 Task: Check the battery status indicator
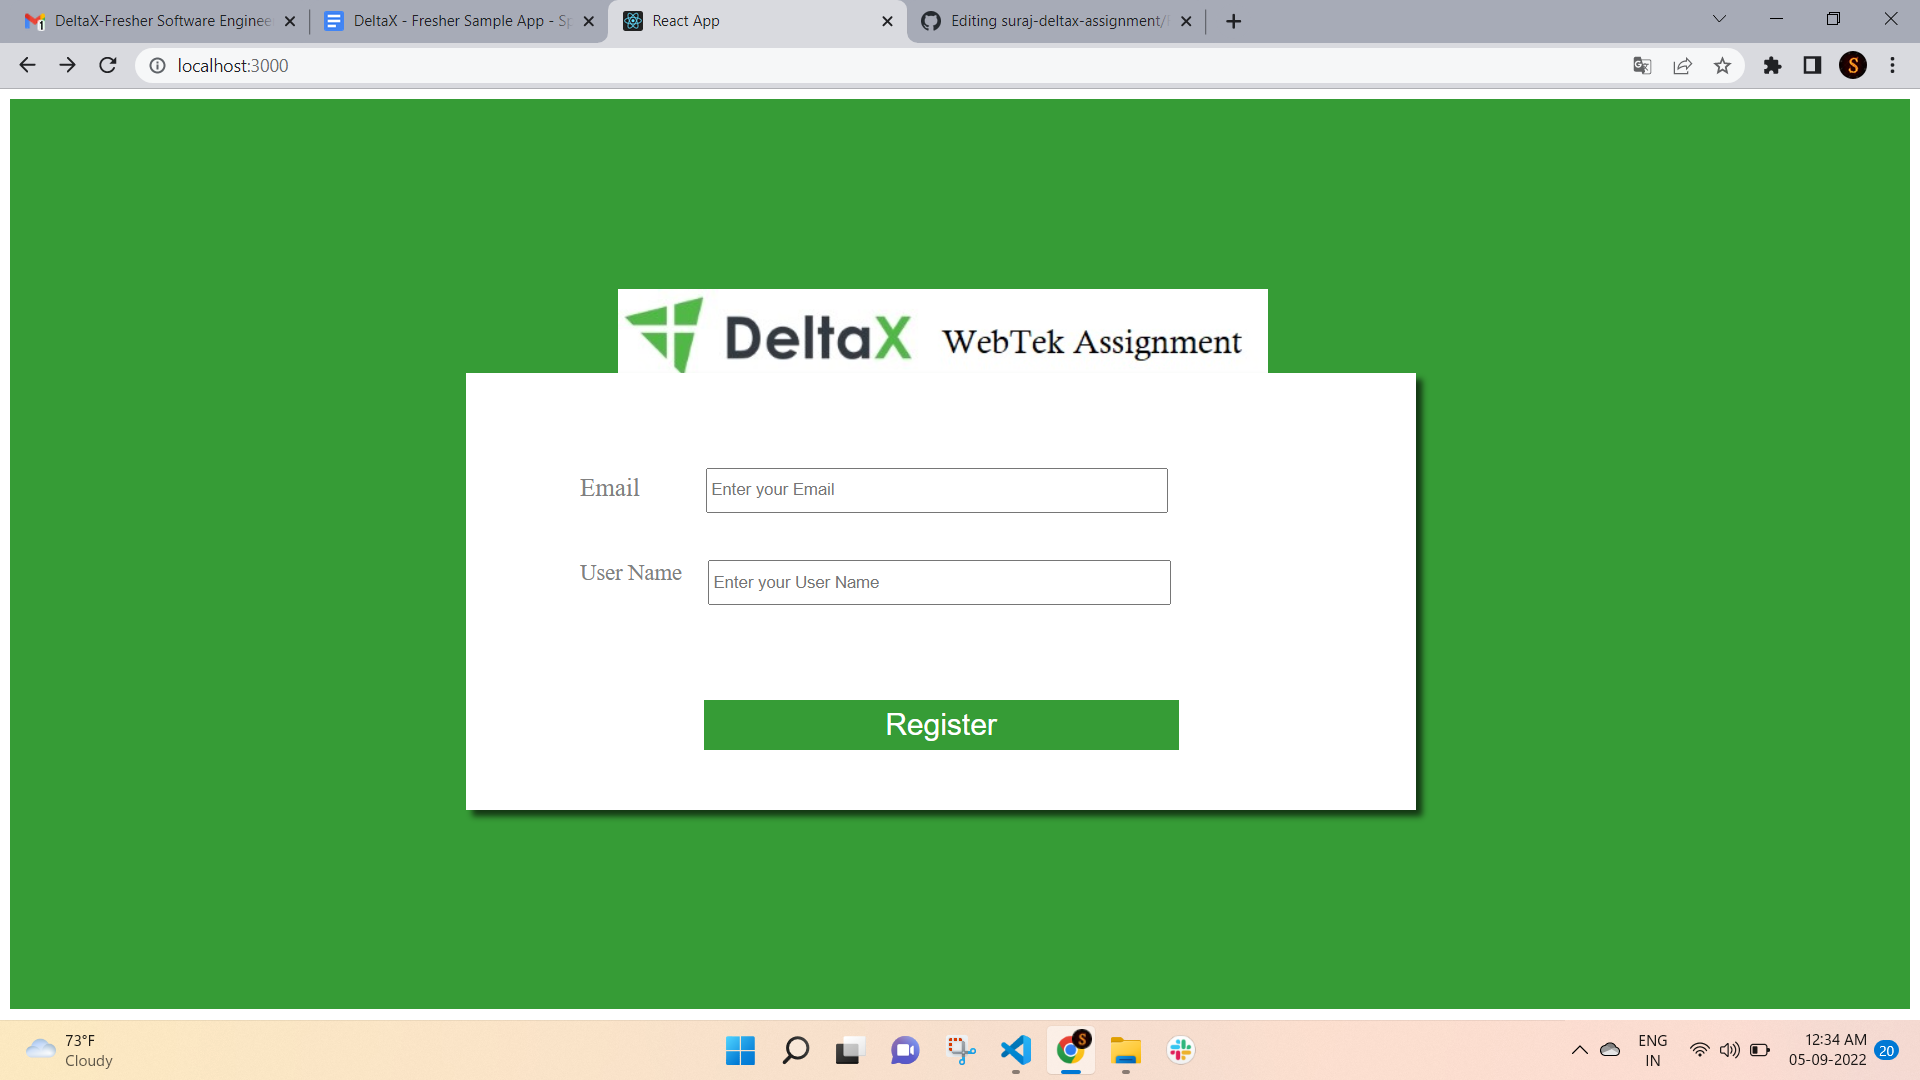tap(1760, 1050)
